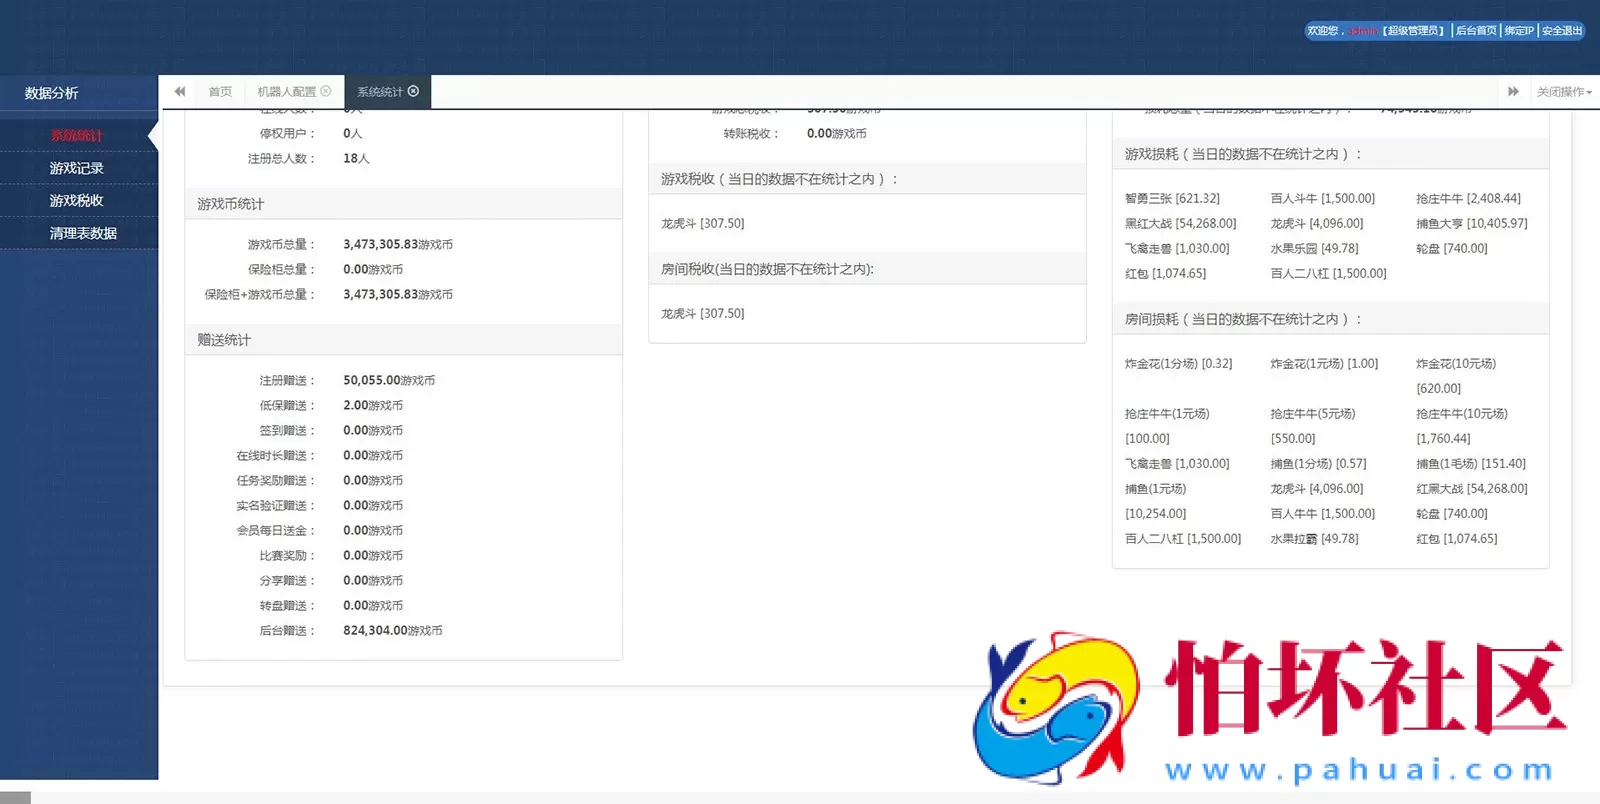Close the 系统统计 tab via its X icon
Screen dimensions: 1600x804
(x=413, y=91)
